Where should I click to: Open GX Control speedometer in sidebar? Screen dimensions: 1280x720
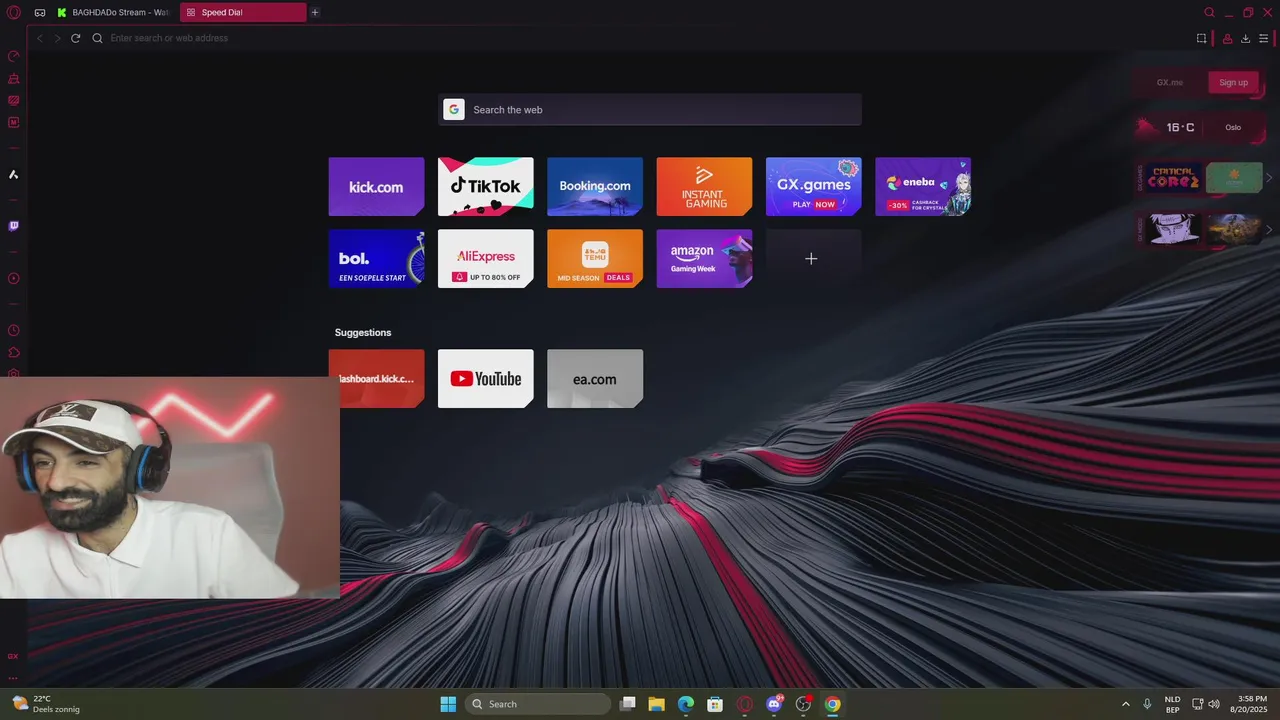pyautogui.click(x=14, y=56)
